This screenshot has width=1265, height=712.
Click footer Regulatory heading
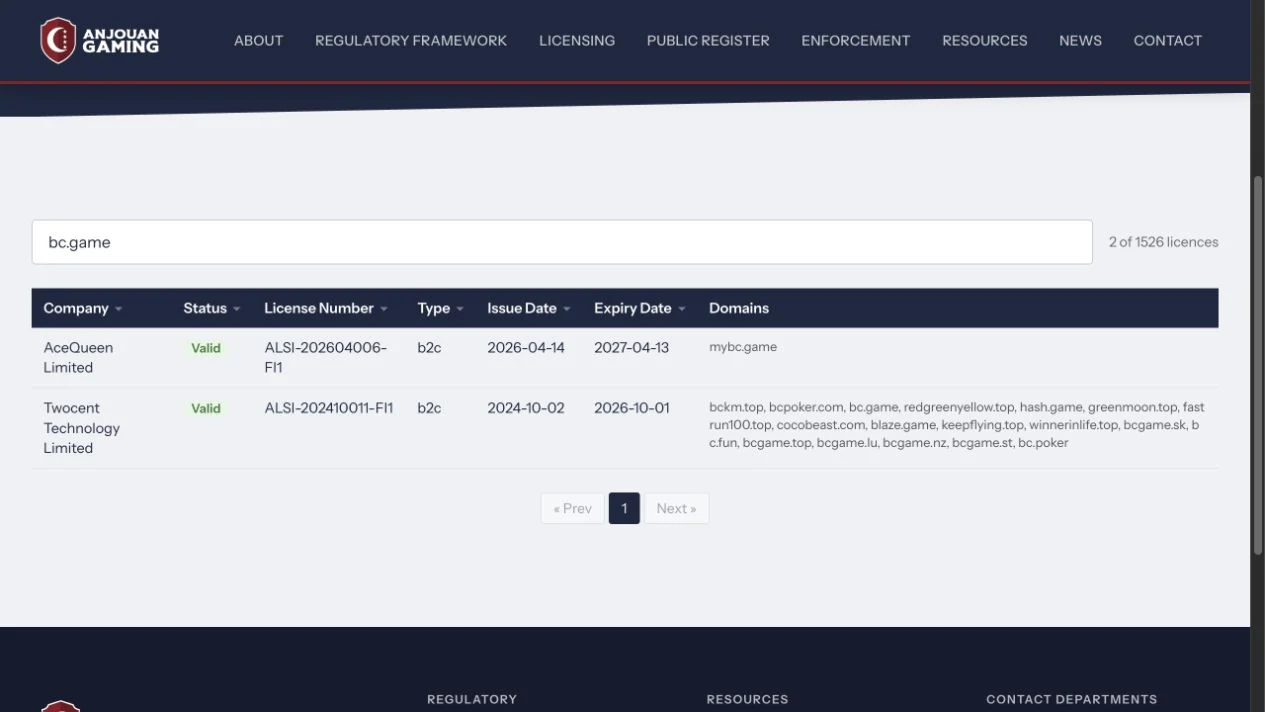pos(472,700)
